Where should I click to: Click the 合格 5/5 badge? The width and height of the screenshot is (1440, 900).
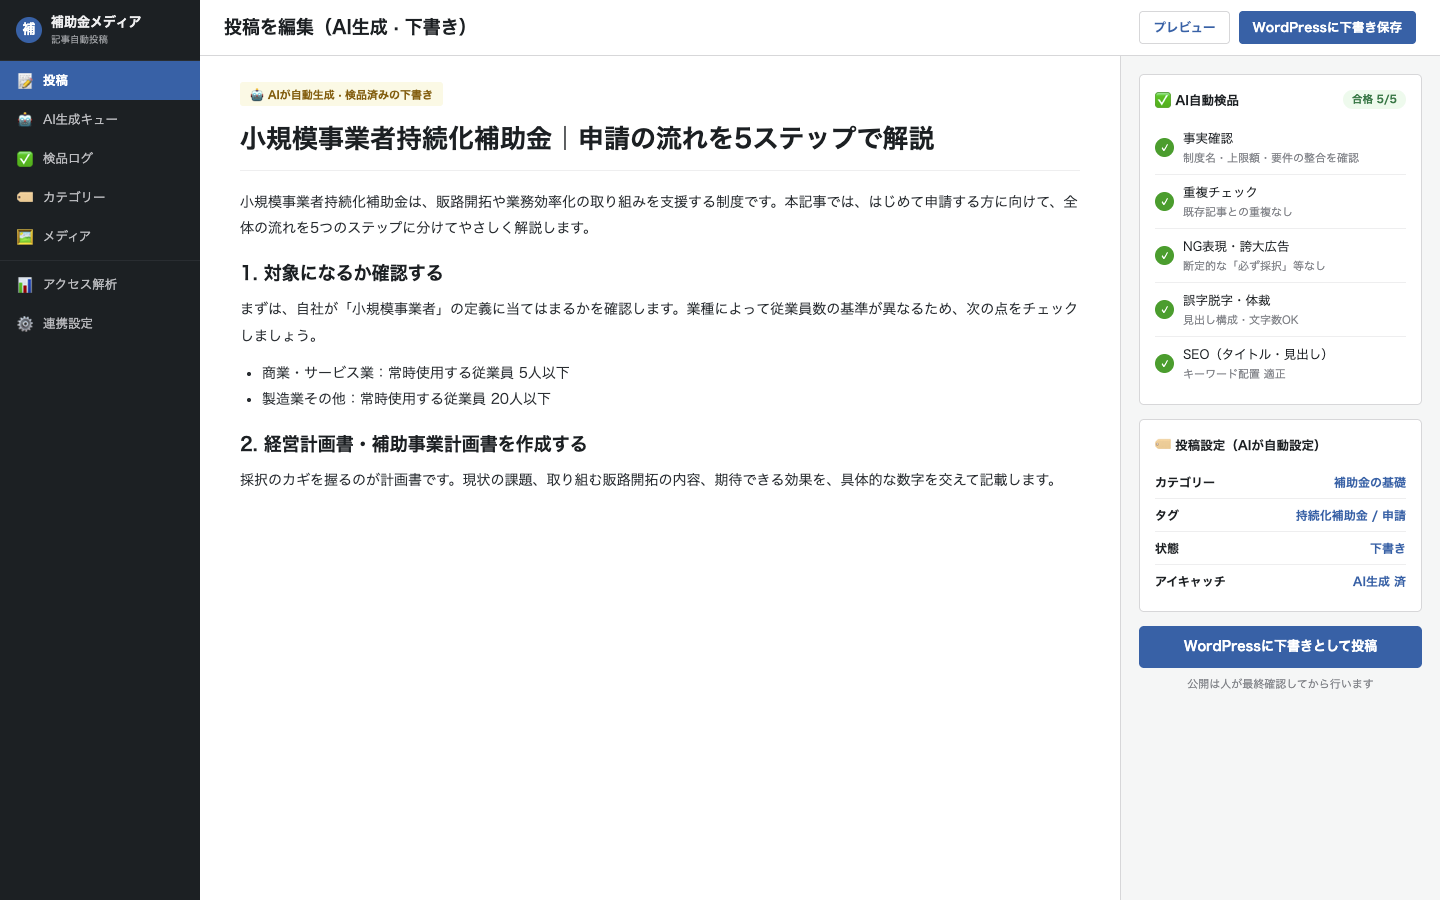pyautogui.click(x=1374, y=99)
